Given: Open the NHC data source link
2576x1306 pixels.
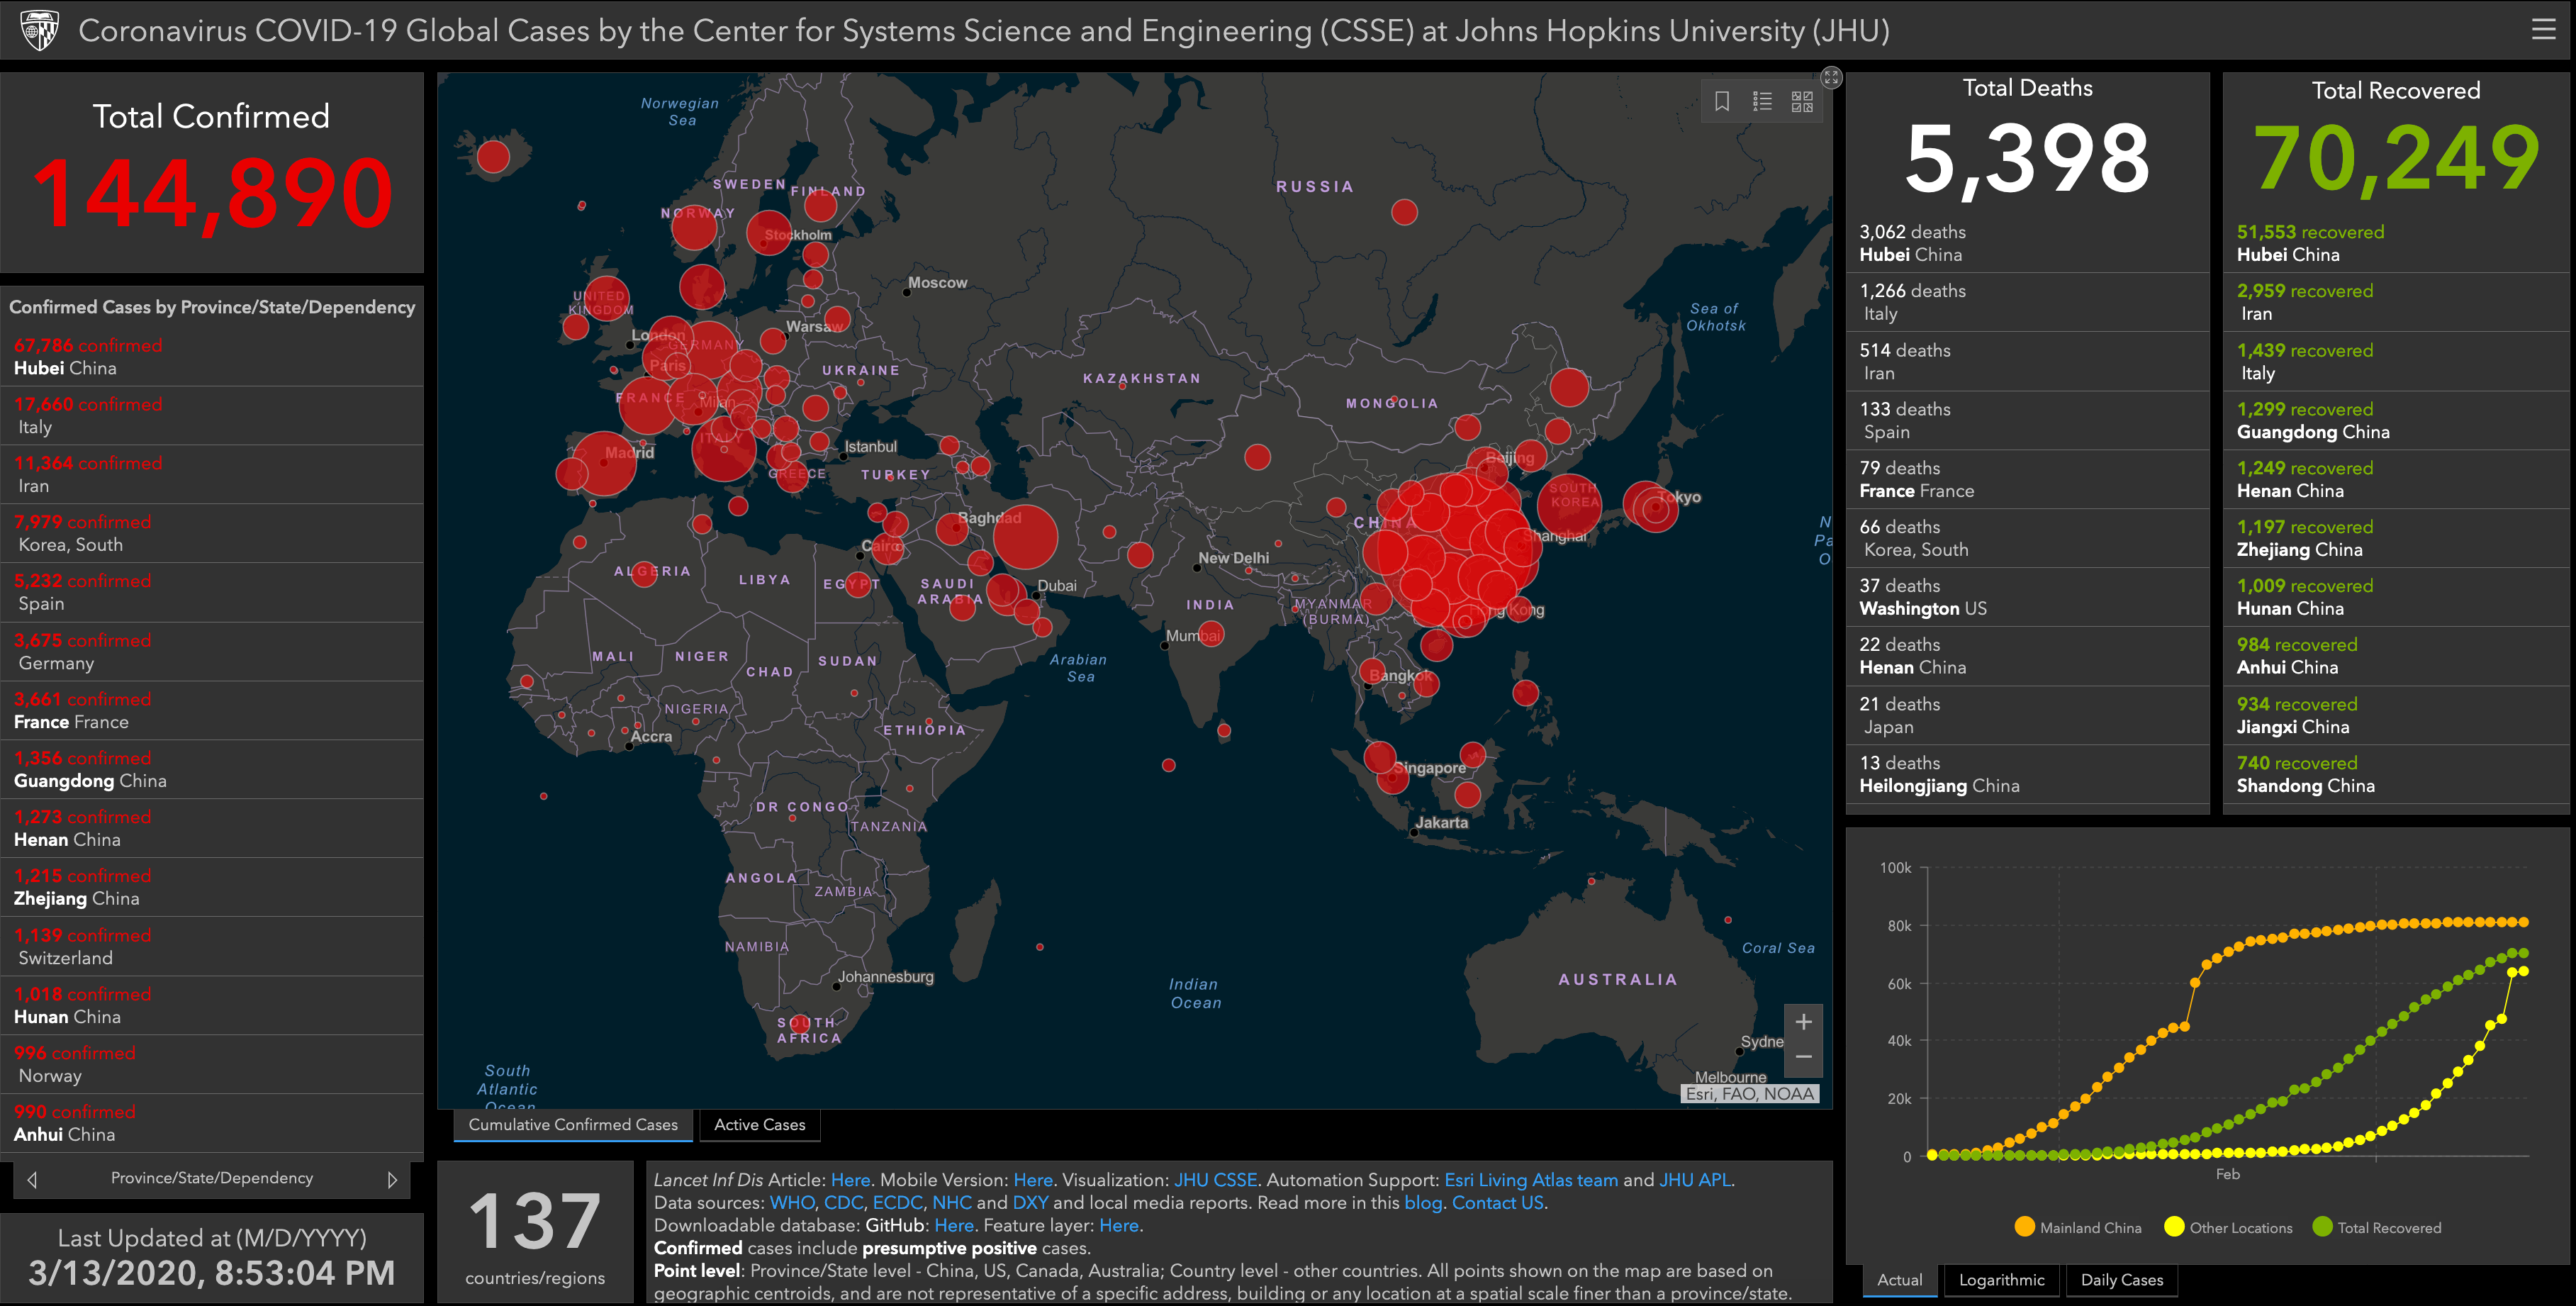Looking at the screenshot, I should 952,1203.
